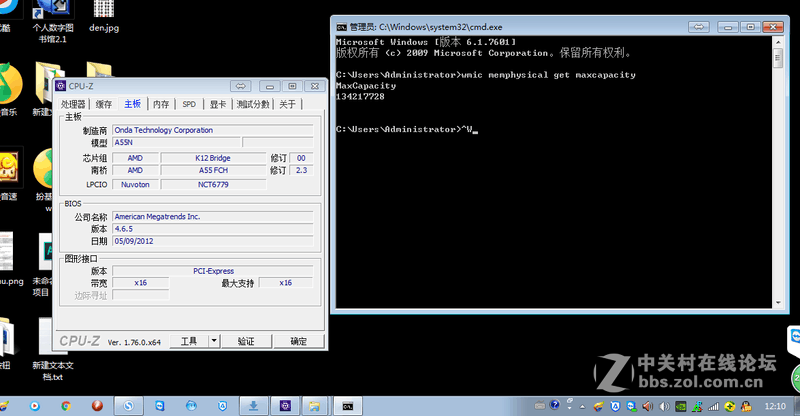
Task: Select the 主板 tab in CPU-Z
Action: [x=132, y=104]
